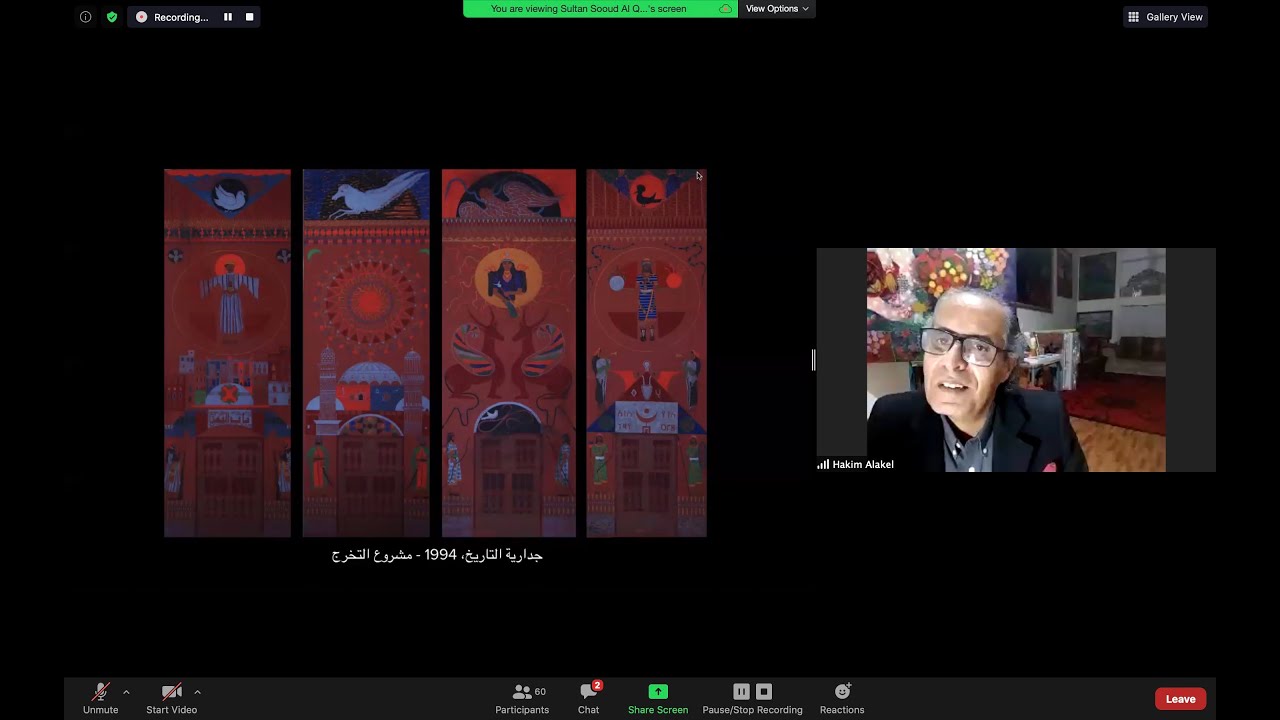Click the green screen-sharing notification bar
The image size is (1280, 720).
[x=600, y=9]
